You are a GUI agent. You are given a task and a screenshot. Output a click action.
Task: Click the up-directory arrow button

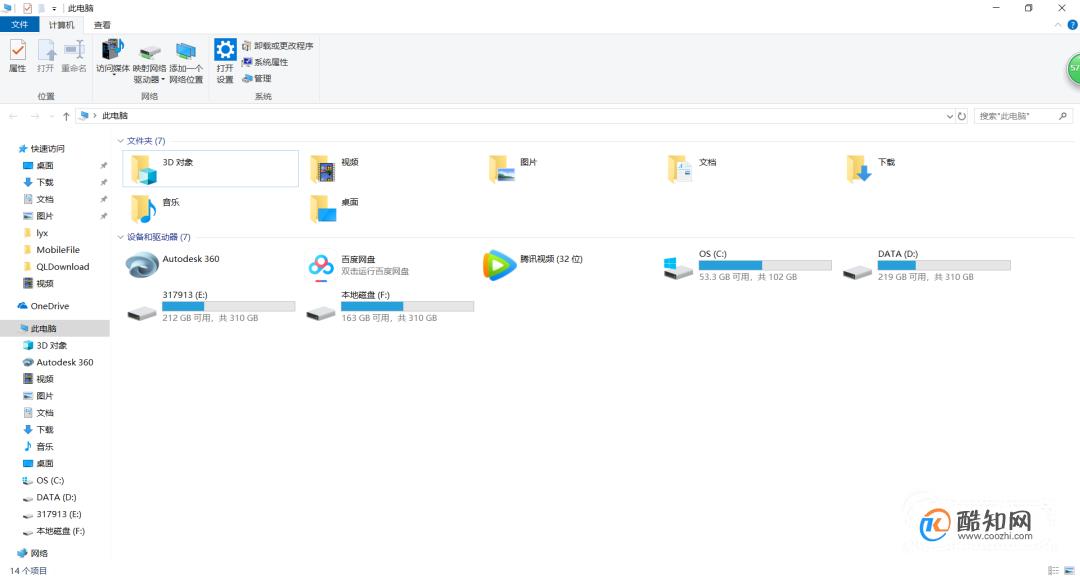click(66, 116)
